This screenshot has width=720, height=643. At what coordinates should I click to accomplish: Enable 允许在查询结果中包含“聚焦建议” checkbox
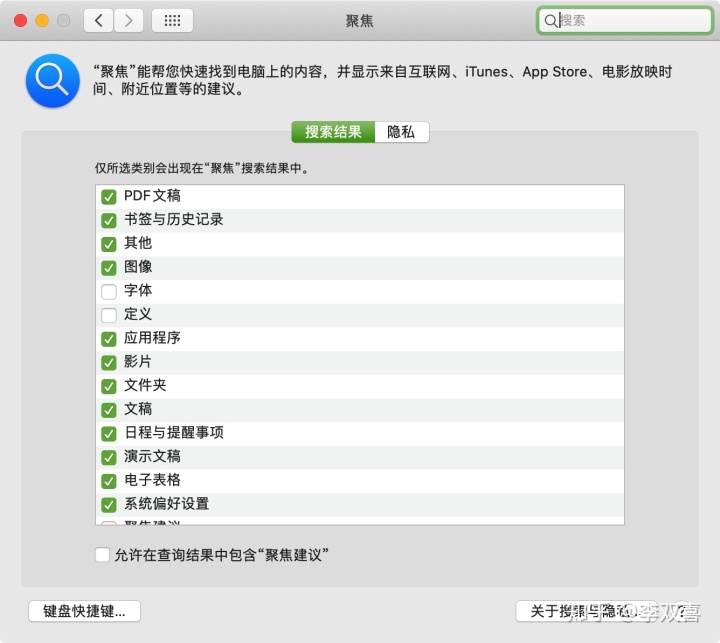click(102, 554)
